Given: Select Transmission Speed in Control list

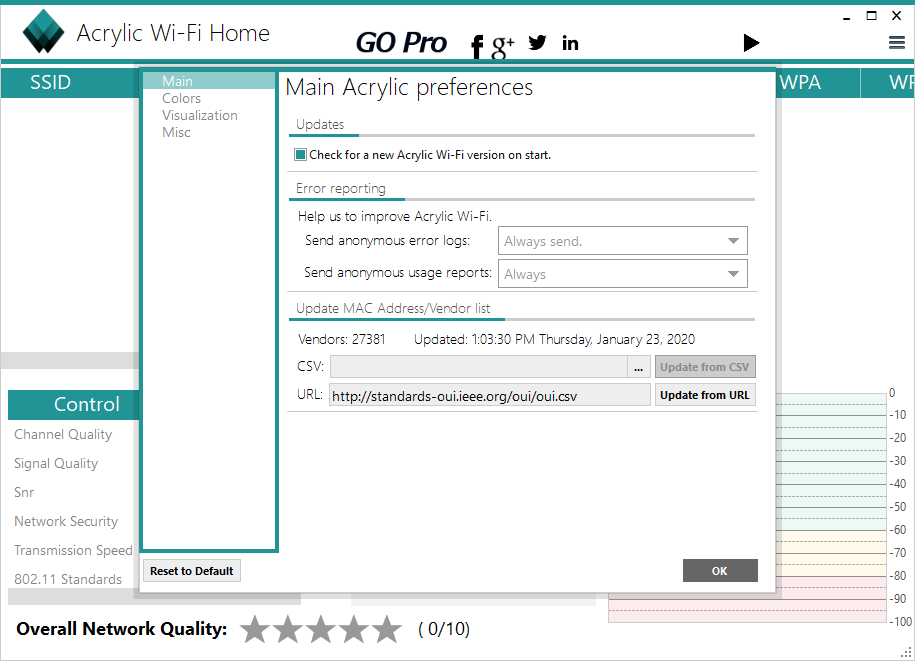Looking at the screenshot, I should [x=74, y=550].
